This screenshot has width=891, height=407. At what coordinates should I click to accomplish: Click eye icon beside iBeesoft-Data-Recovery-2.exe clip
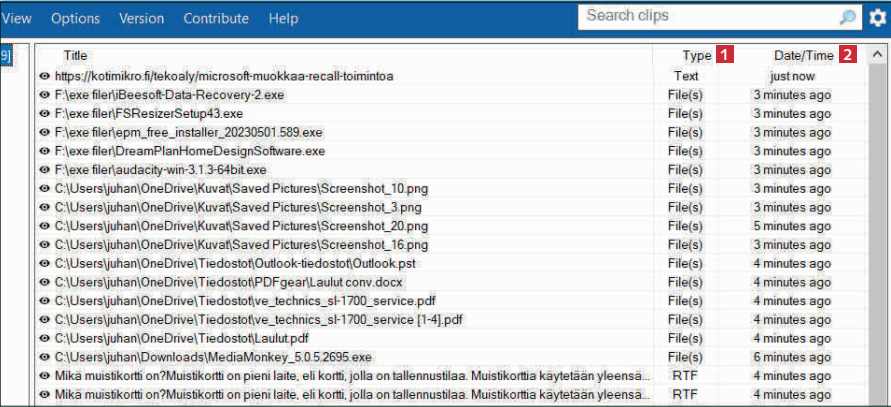44,95
